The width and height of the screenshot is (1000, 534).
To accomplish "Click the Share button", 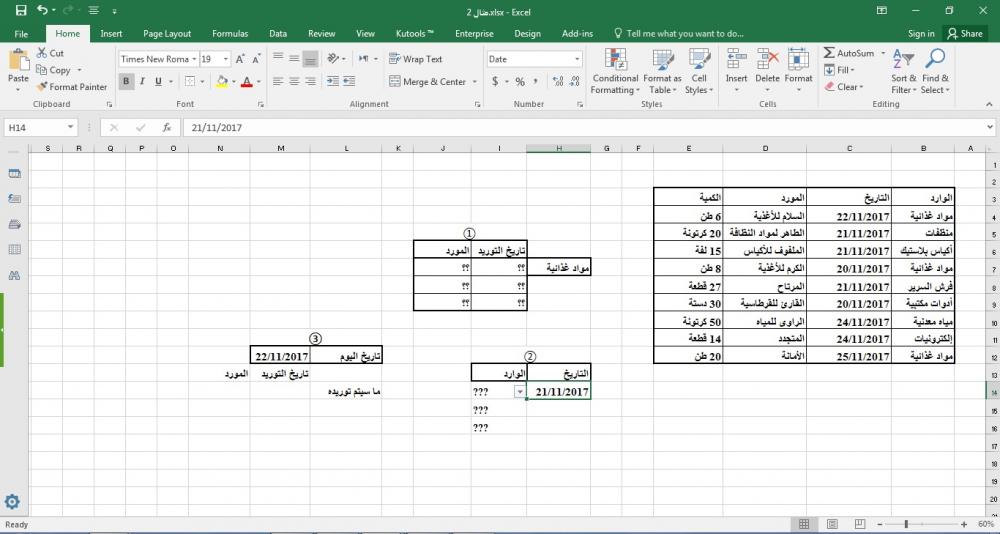I will (964, 33).
